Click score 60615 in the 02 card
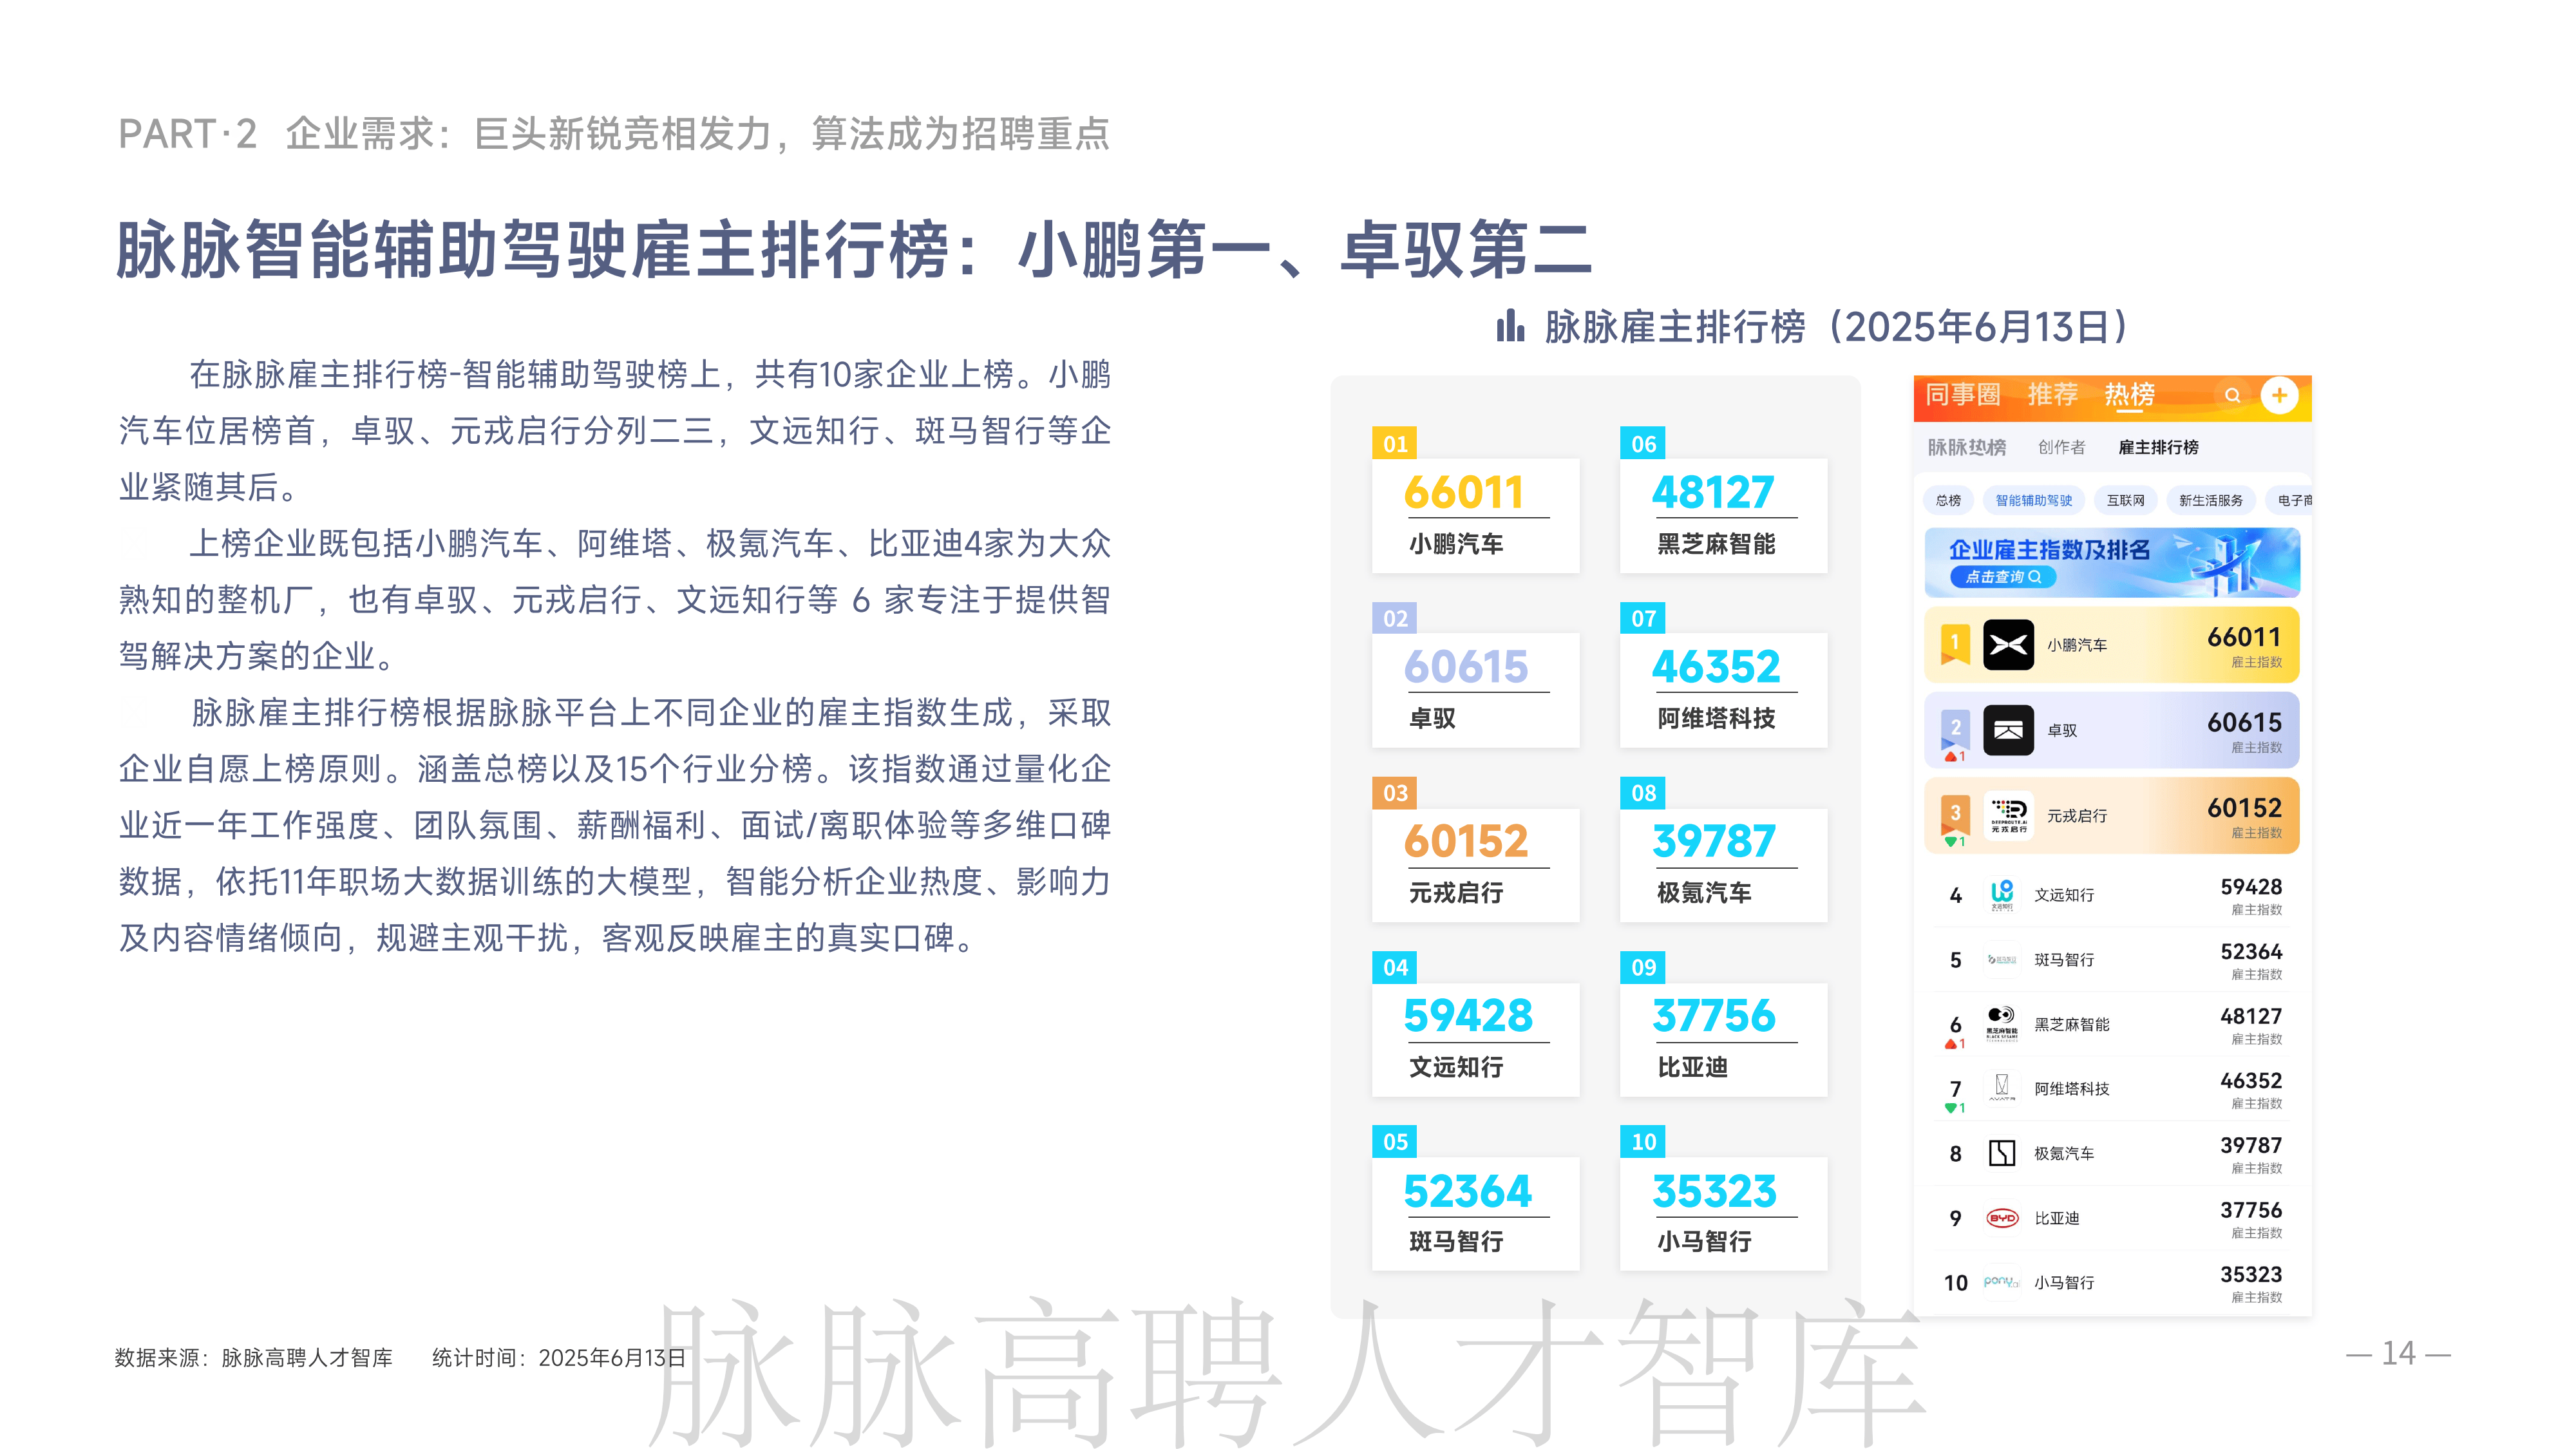The width and height of the screenshot is (2576, 1449). click(1465, 667)
